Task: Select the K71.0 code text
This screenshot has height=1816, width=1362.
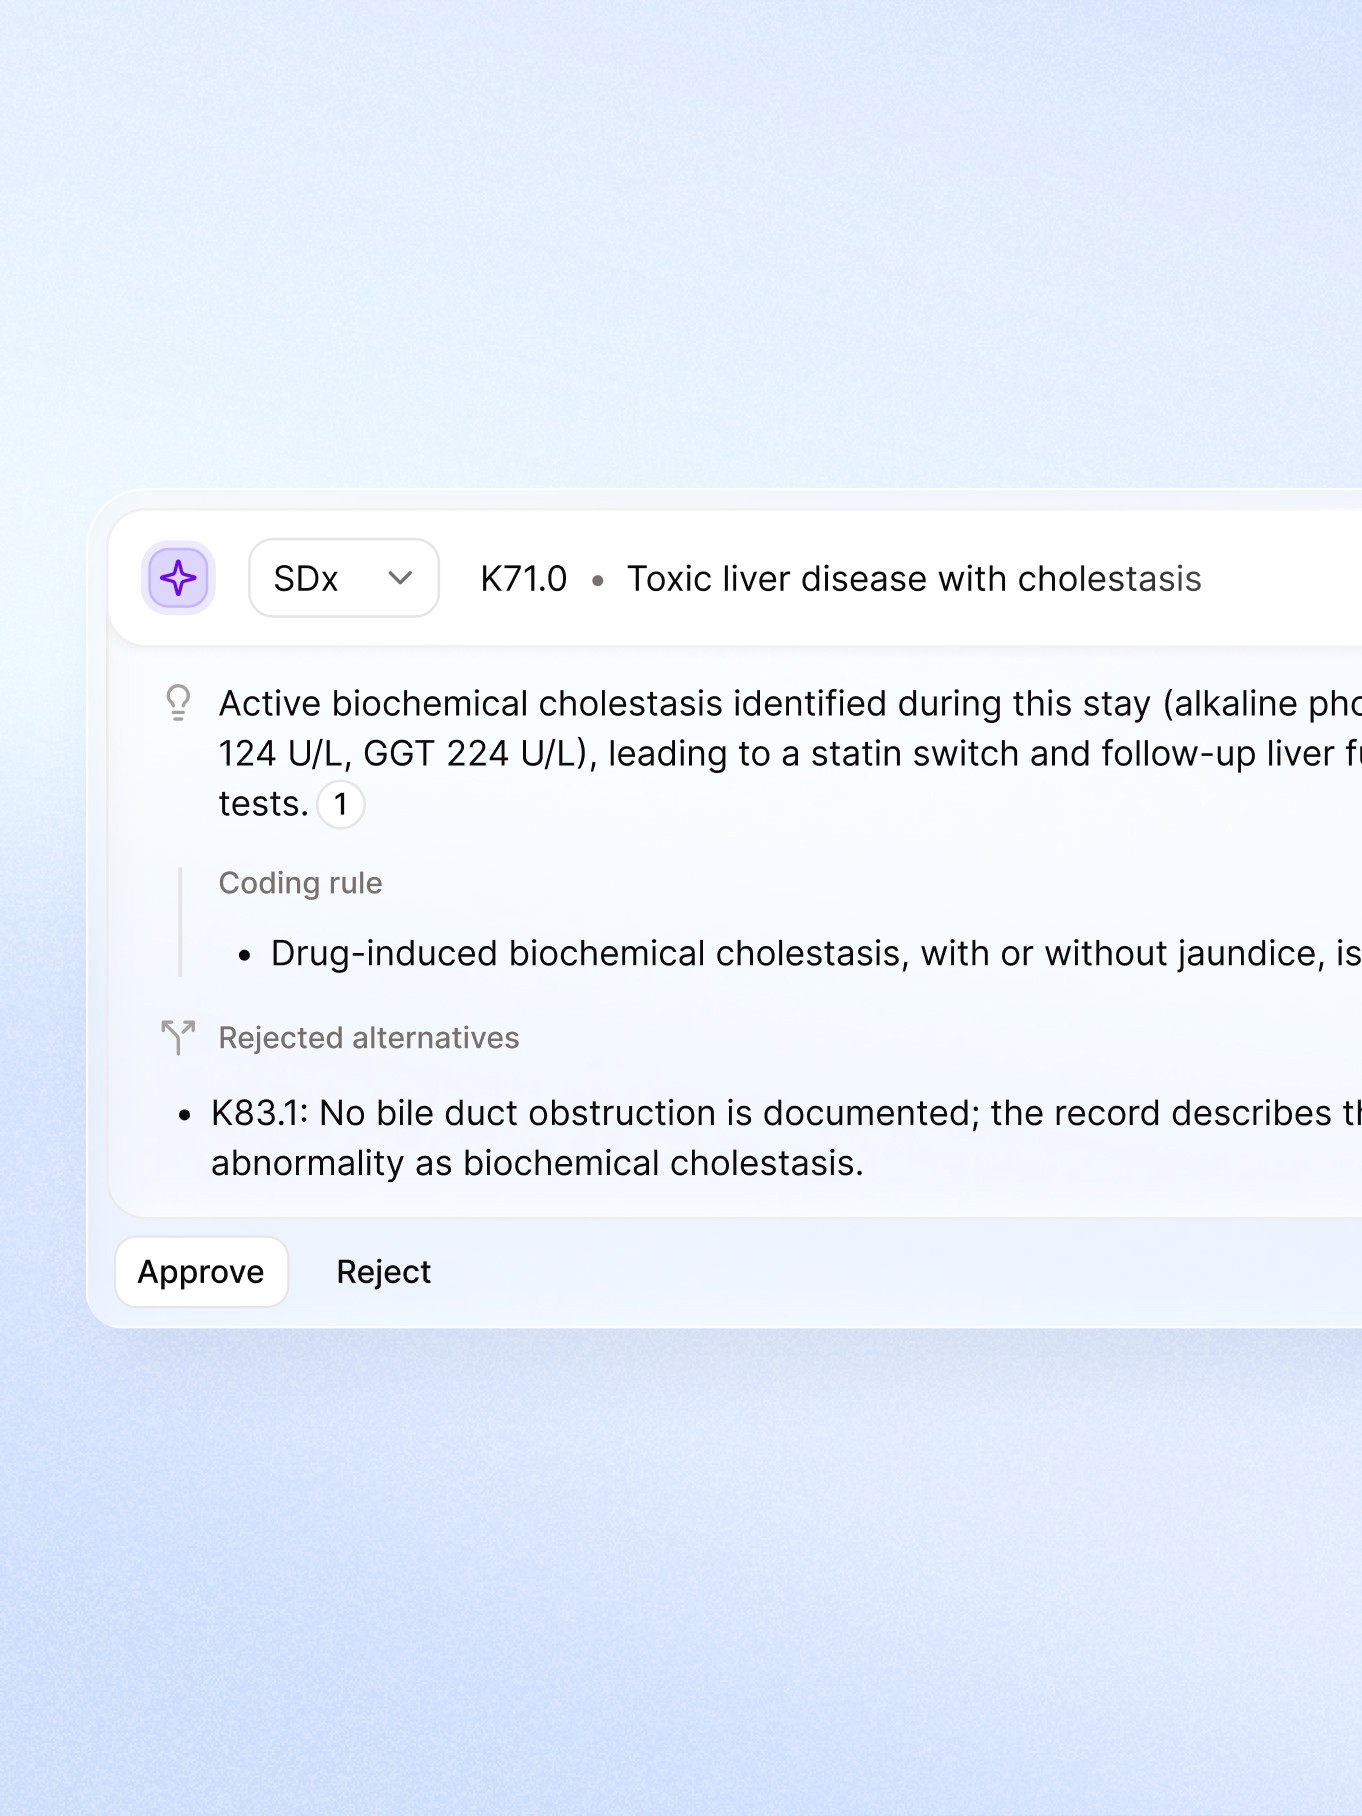Action: point(524,579)
